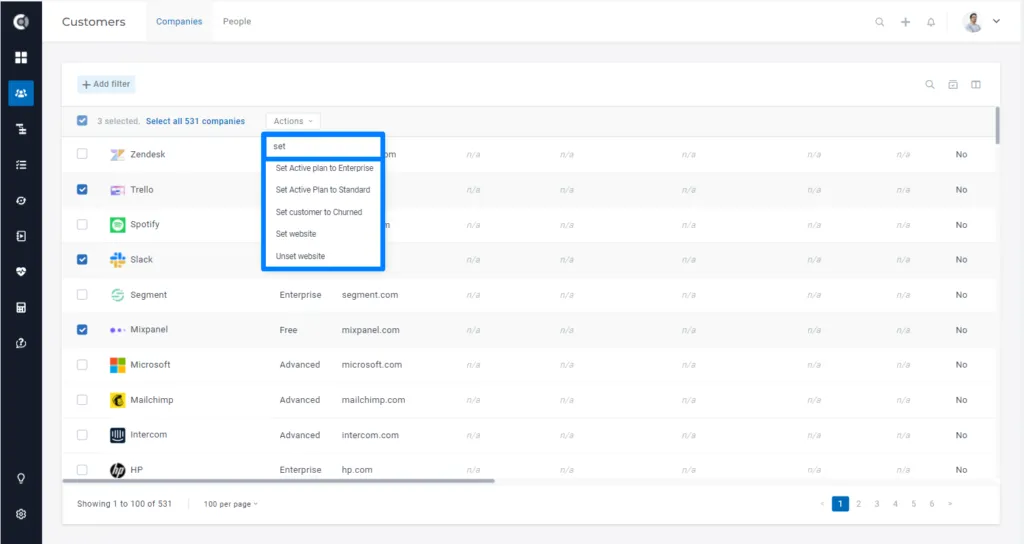Click the Add filter button
The width and height of the screenshot is (1024, 544).
106,84
